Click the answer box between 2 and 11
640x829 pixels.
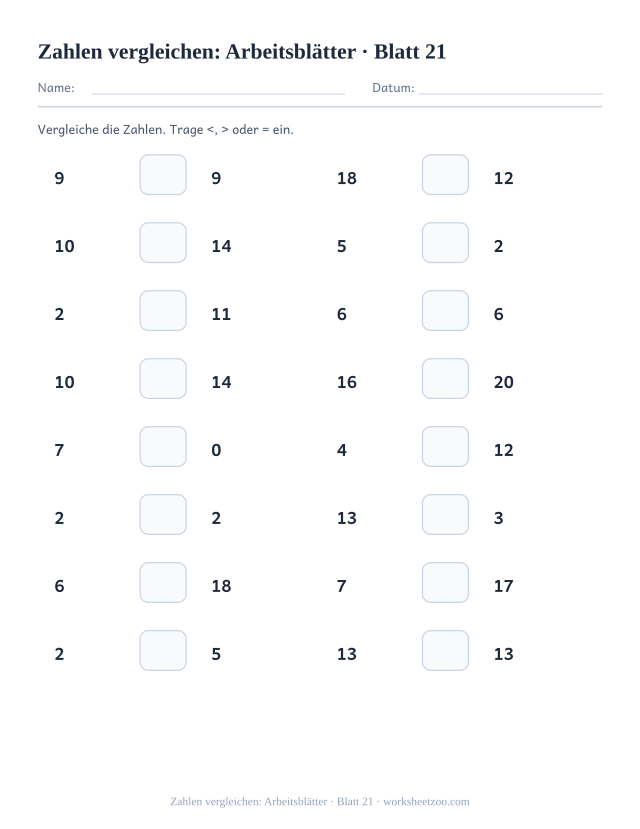(x=163, y=310)
